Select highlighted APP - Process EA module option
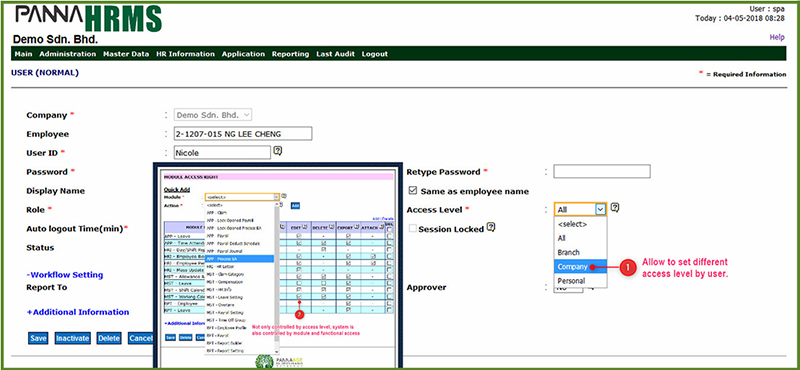800x370 pixels. pyautogui.click(x=240, y=259)
